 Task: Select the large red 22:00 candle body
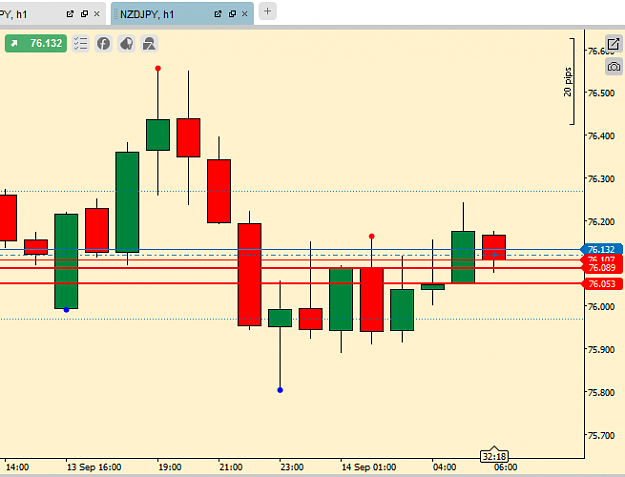pyautogui.click(x=250, y=275)
